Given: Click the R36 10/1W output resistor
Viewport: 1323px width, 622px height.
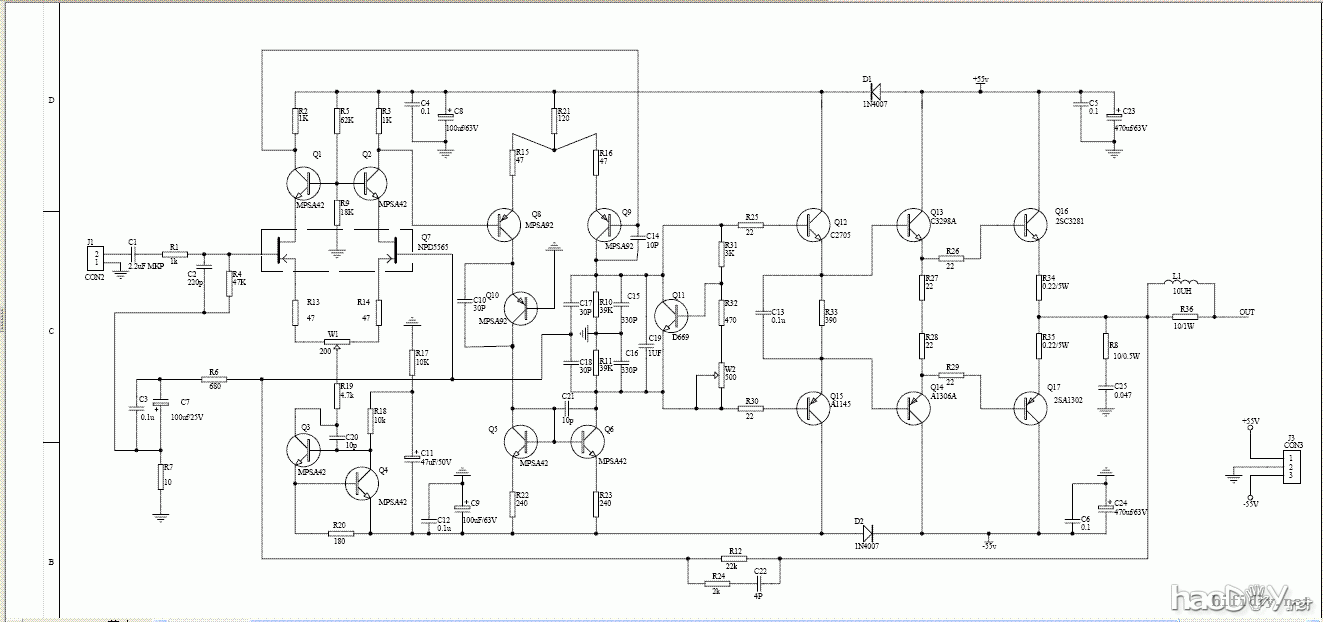Looking at the screenshot, I should point(1186,317).
